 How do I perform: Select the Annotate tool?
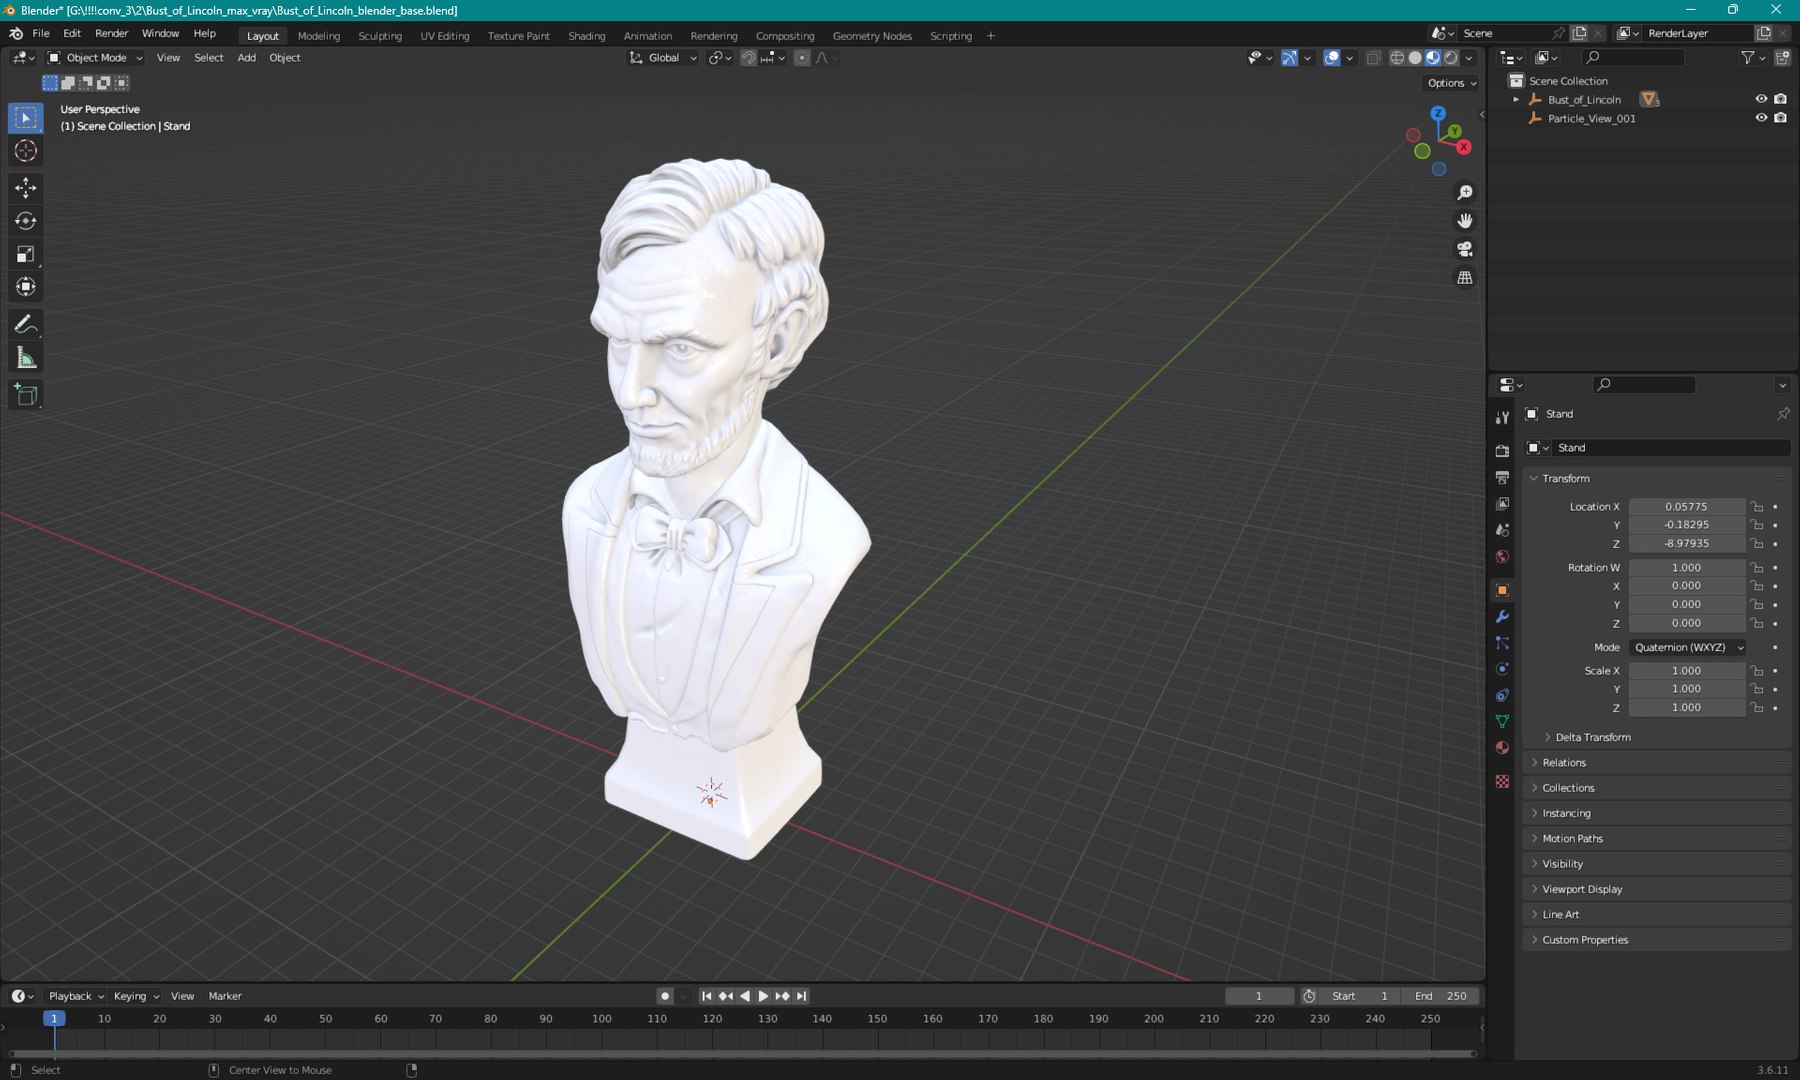(26, 324)
